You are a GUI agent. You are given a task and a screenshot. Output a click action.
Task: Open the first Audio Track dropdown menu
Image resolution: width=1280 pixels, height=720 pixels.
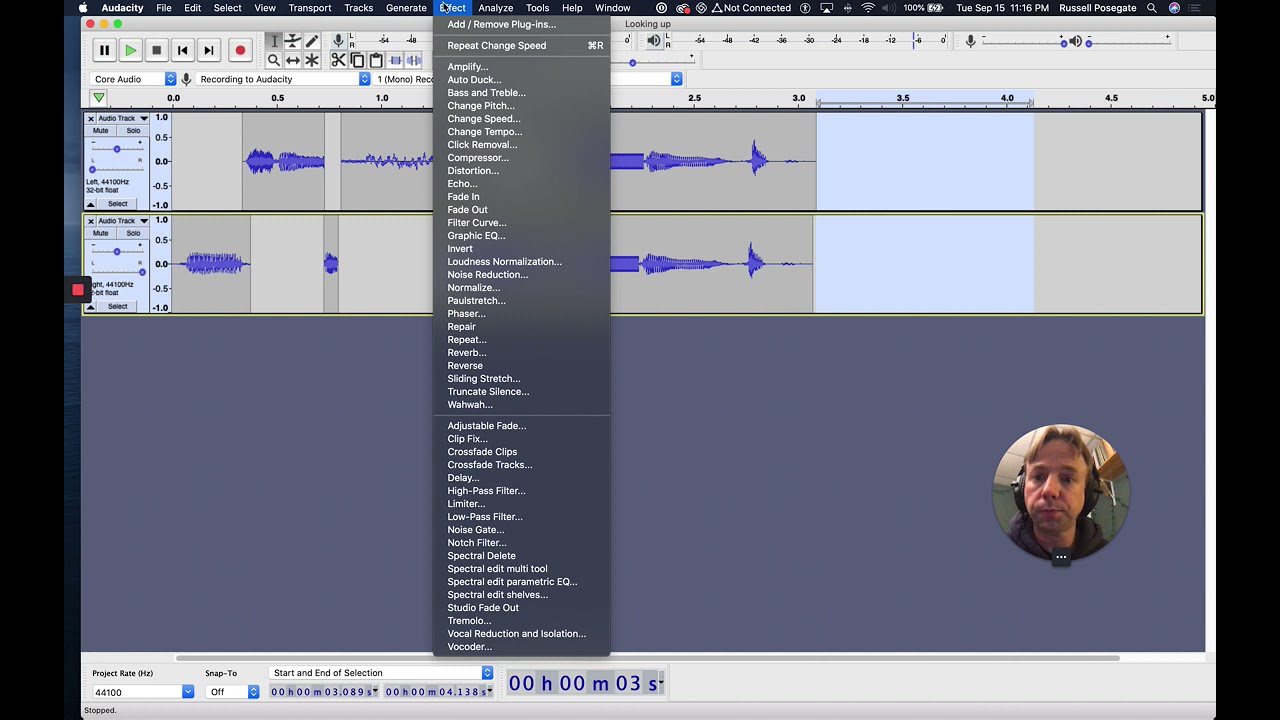tap(123, 118)
